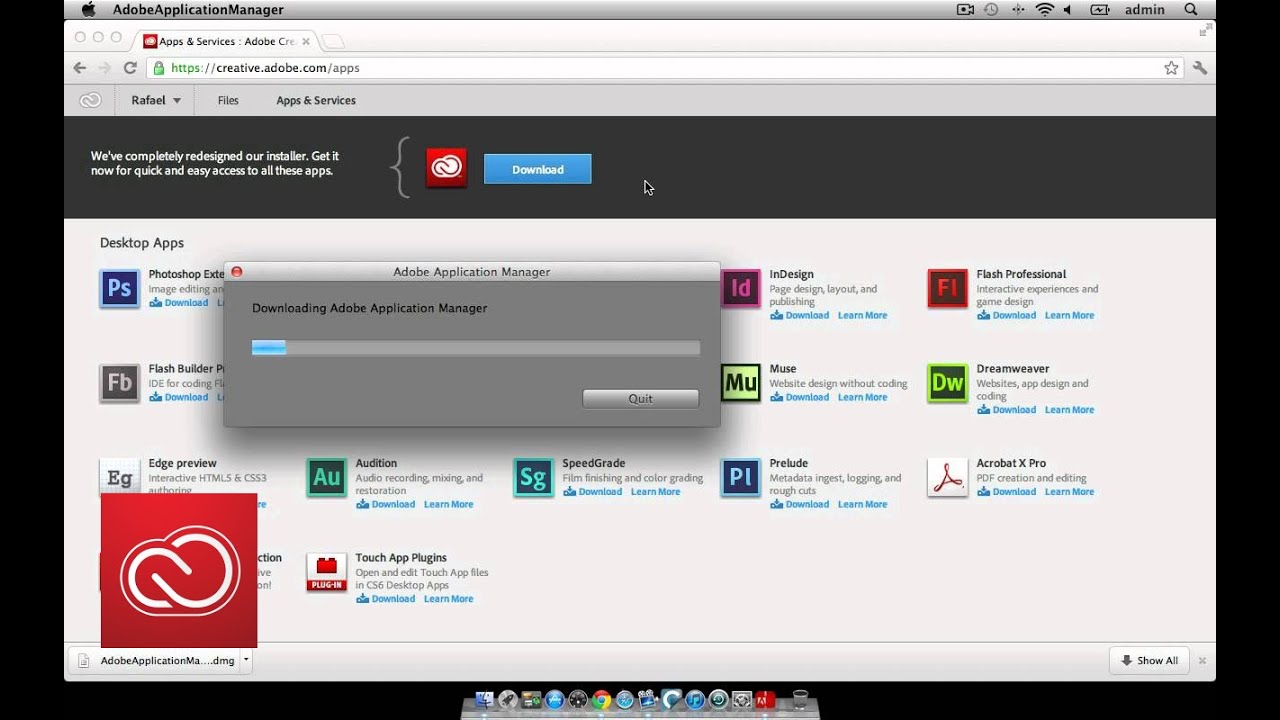The height and width of the screenshot is (720, 1280).
Task: Open the AdobeApplicationManager menu
Action: coord(198,10)
